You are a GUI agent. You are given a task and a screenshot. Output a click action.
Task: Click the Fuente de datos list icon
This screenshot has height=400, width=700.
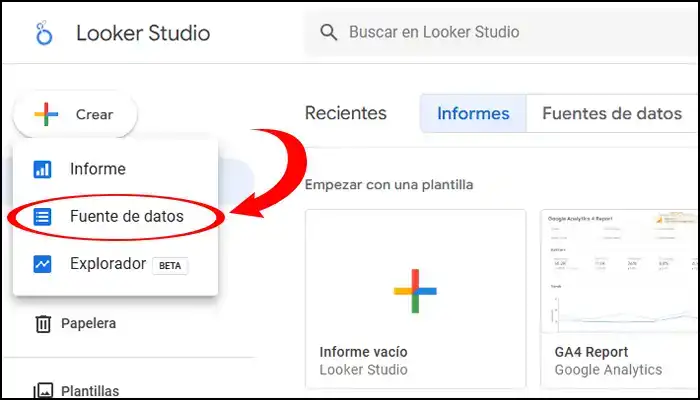click(42, 217)
